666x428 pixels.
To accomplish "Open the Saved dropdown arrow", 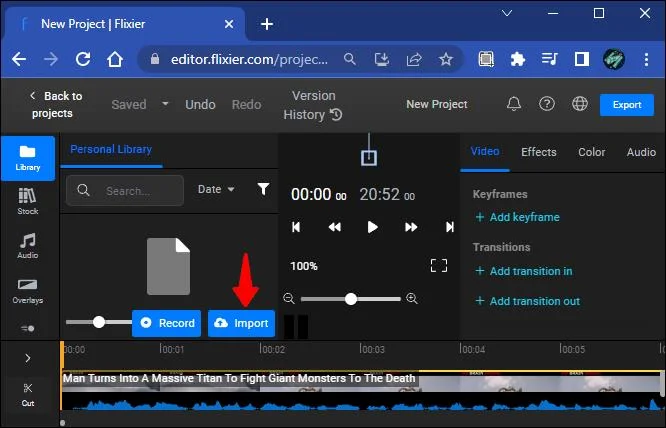I will [165, 104].
